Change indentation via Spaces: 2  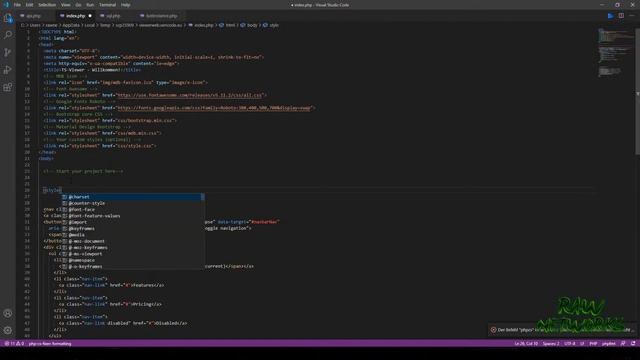551,344
